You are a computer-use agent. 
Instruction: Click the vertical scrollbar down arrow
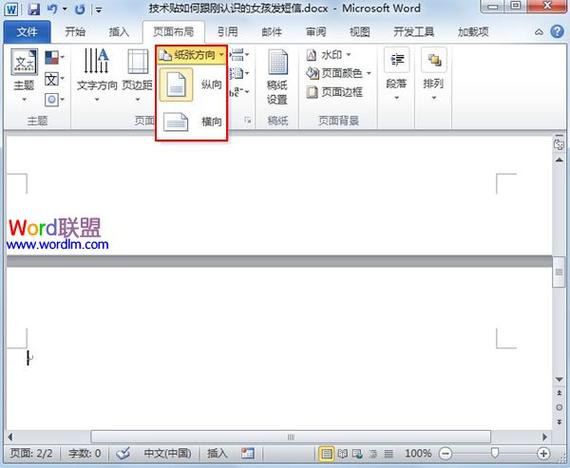559,380
